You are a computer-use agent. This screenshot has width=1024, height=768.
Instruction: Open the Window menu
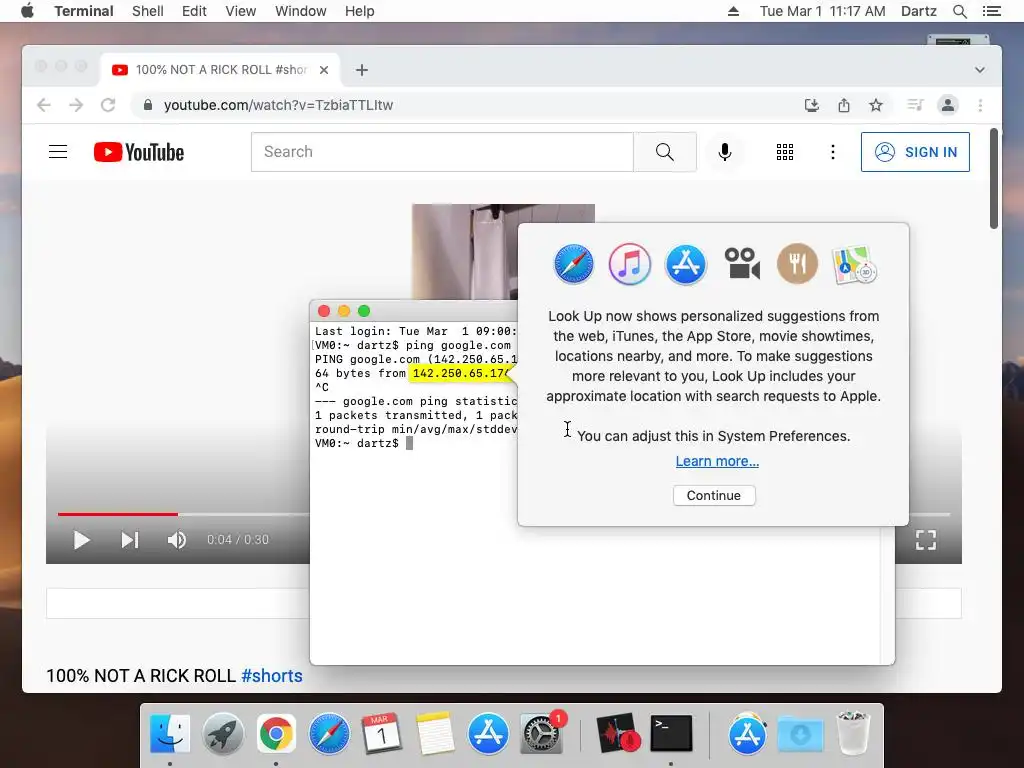300,11
